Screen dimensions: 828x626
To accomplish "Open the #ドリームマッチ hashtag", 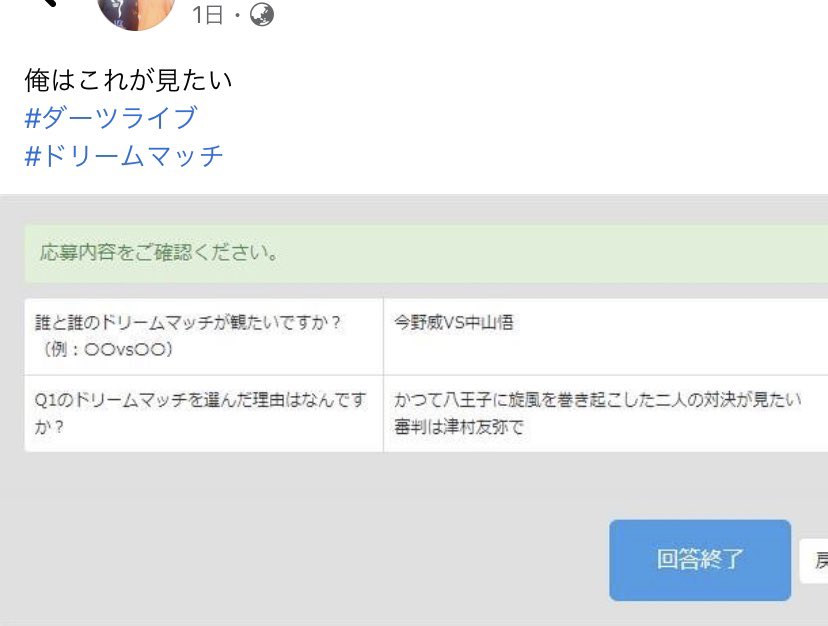I will [124, 156].
